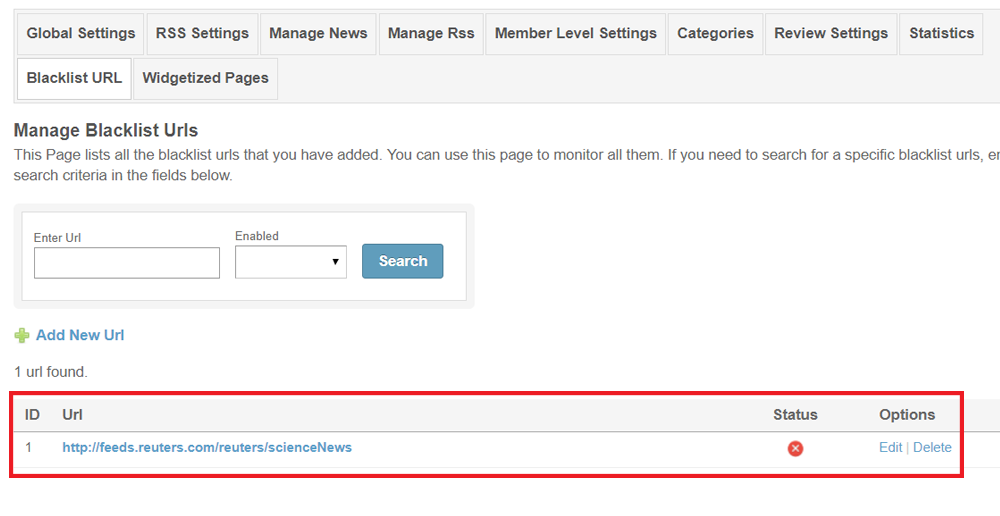
Task: Open the Widgetized Pages tab
Action: click(205, 78)
